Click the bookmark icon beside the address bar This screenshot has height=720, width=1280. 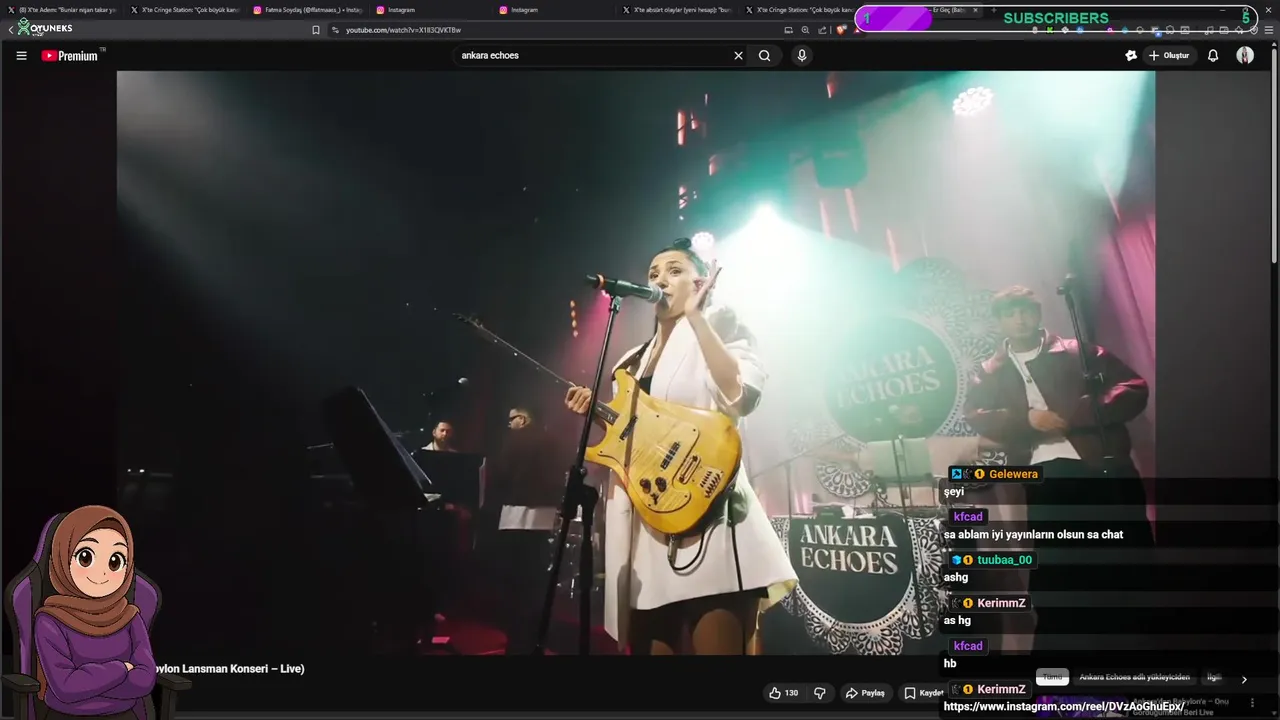point(316,30)
